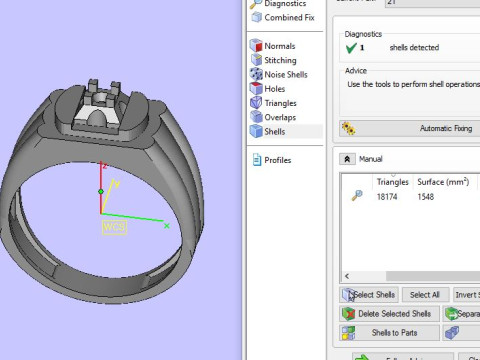Click the Stitching icon
The width and height of the screenshot is (480, 360).
(x=256, y=60)
